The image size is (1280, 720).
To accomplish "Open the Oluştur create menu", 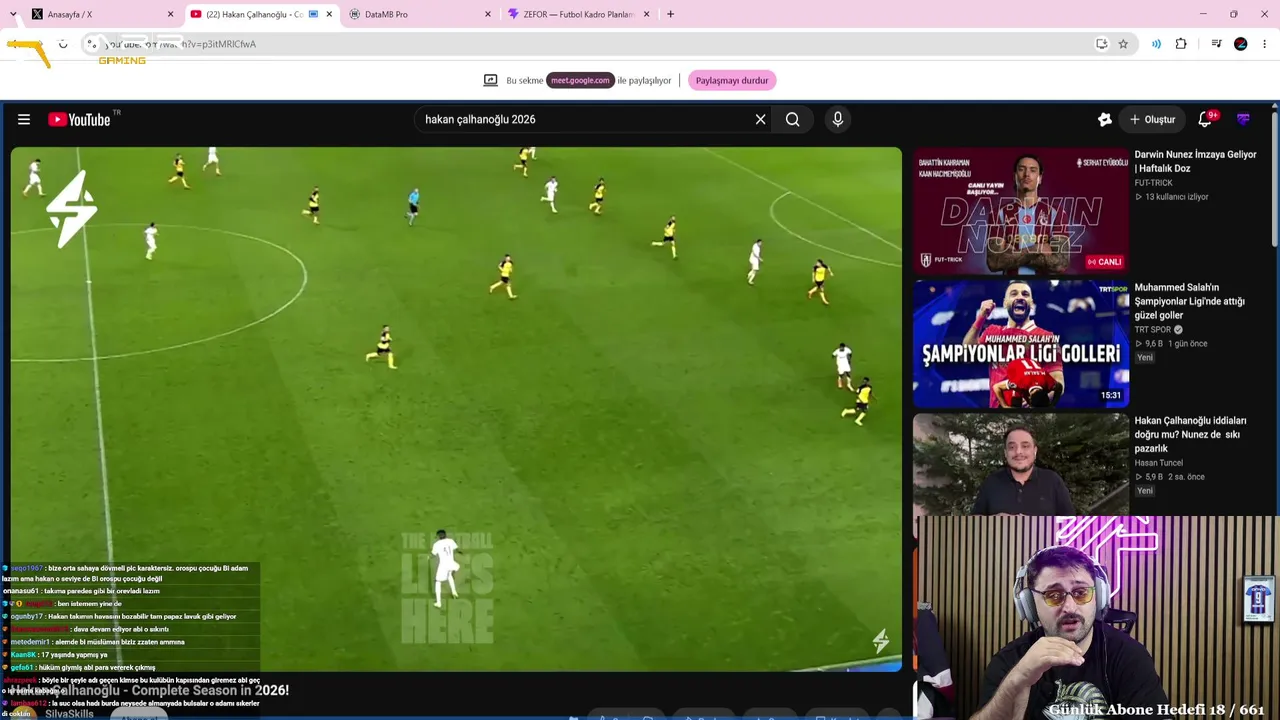I will point(1153,119).
